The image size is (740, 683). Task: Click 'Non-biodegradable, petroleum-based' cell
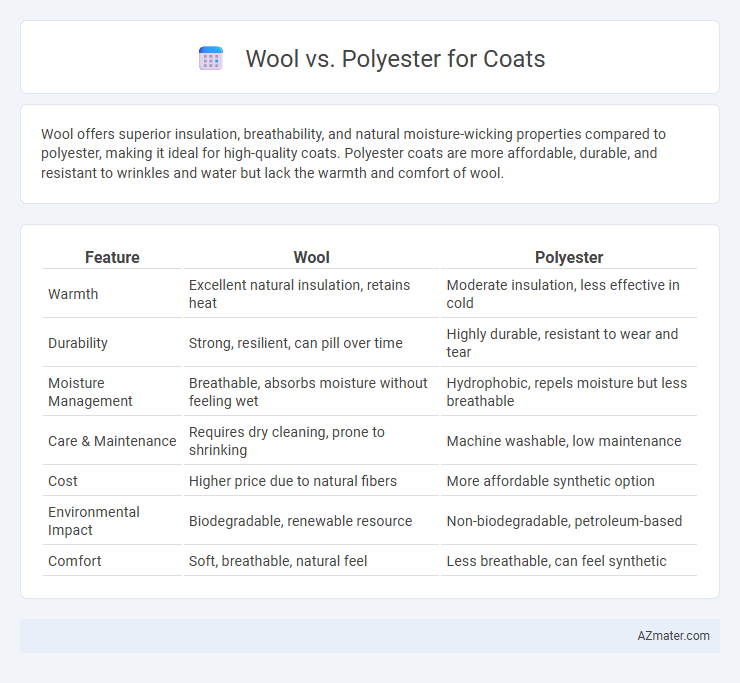point(569,521)
